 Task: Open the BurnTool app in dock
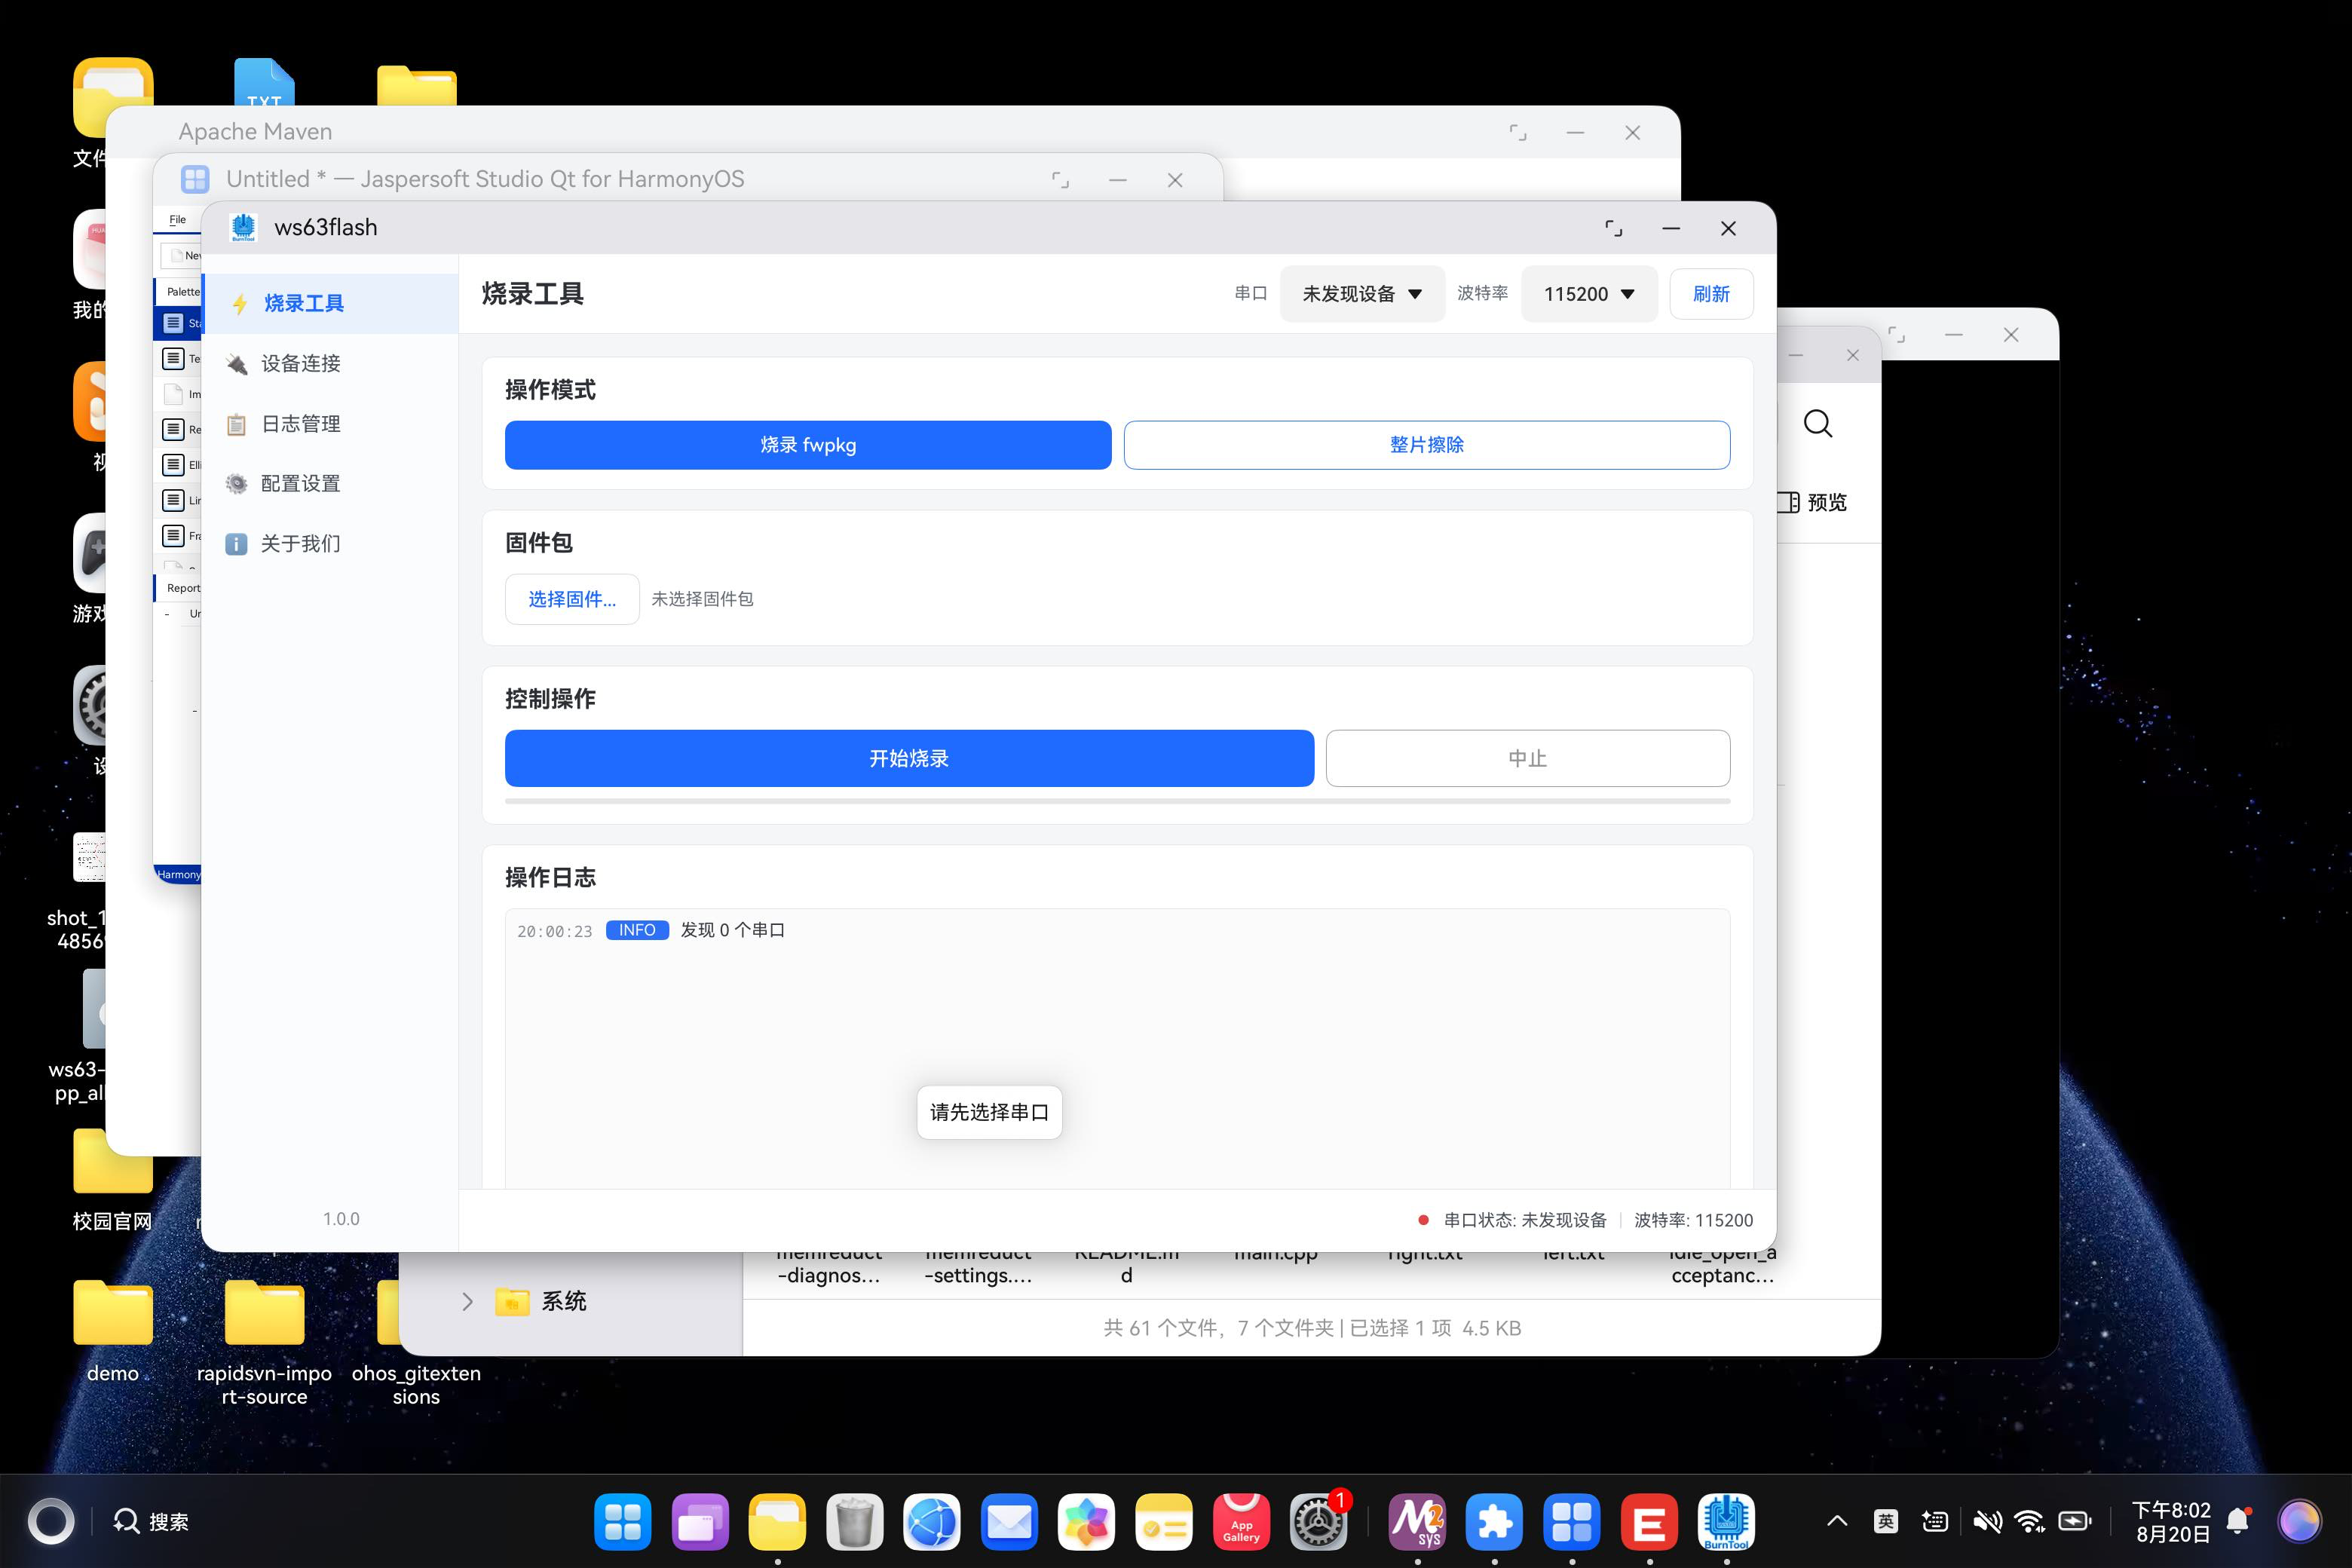pyautogui.click(x=1726, y=1522)
